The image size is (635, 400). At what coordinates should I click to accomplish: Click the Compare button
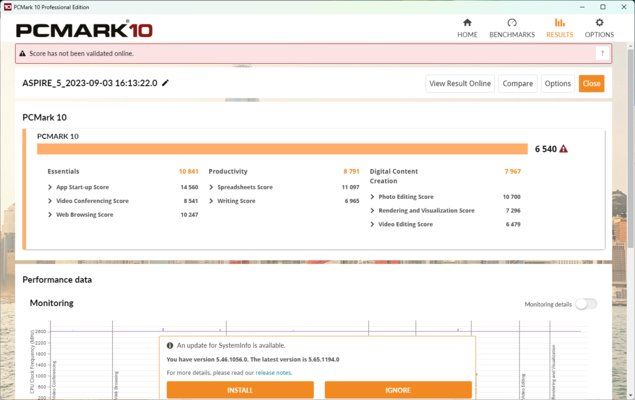click(x=518, y=83)
